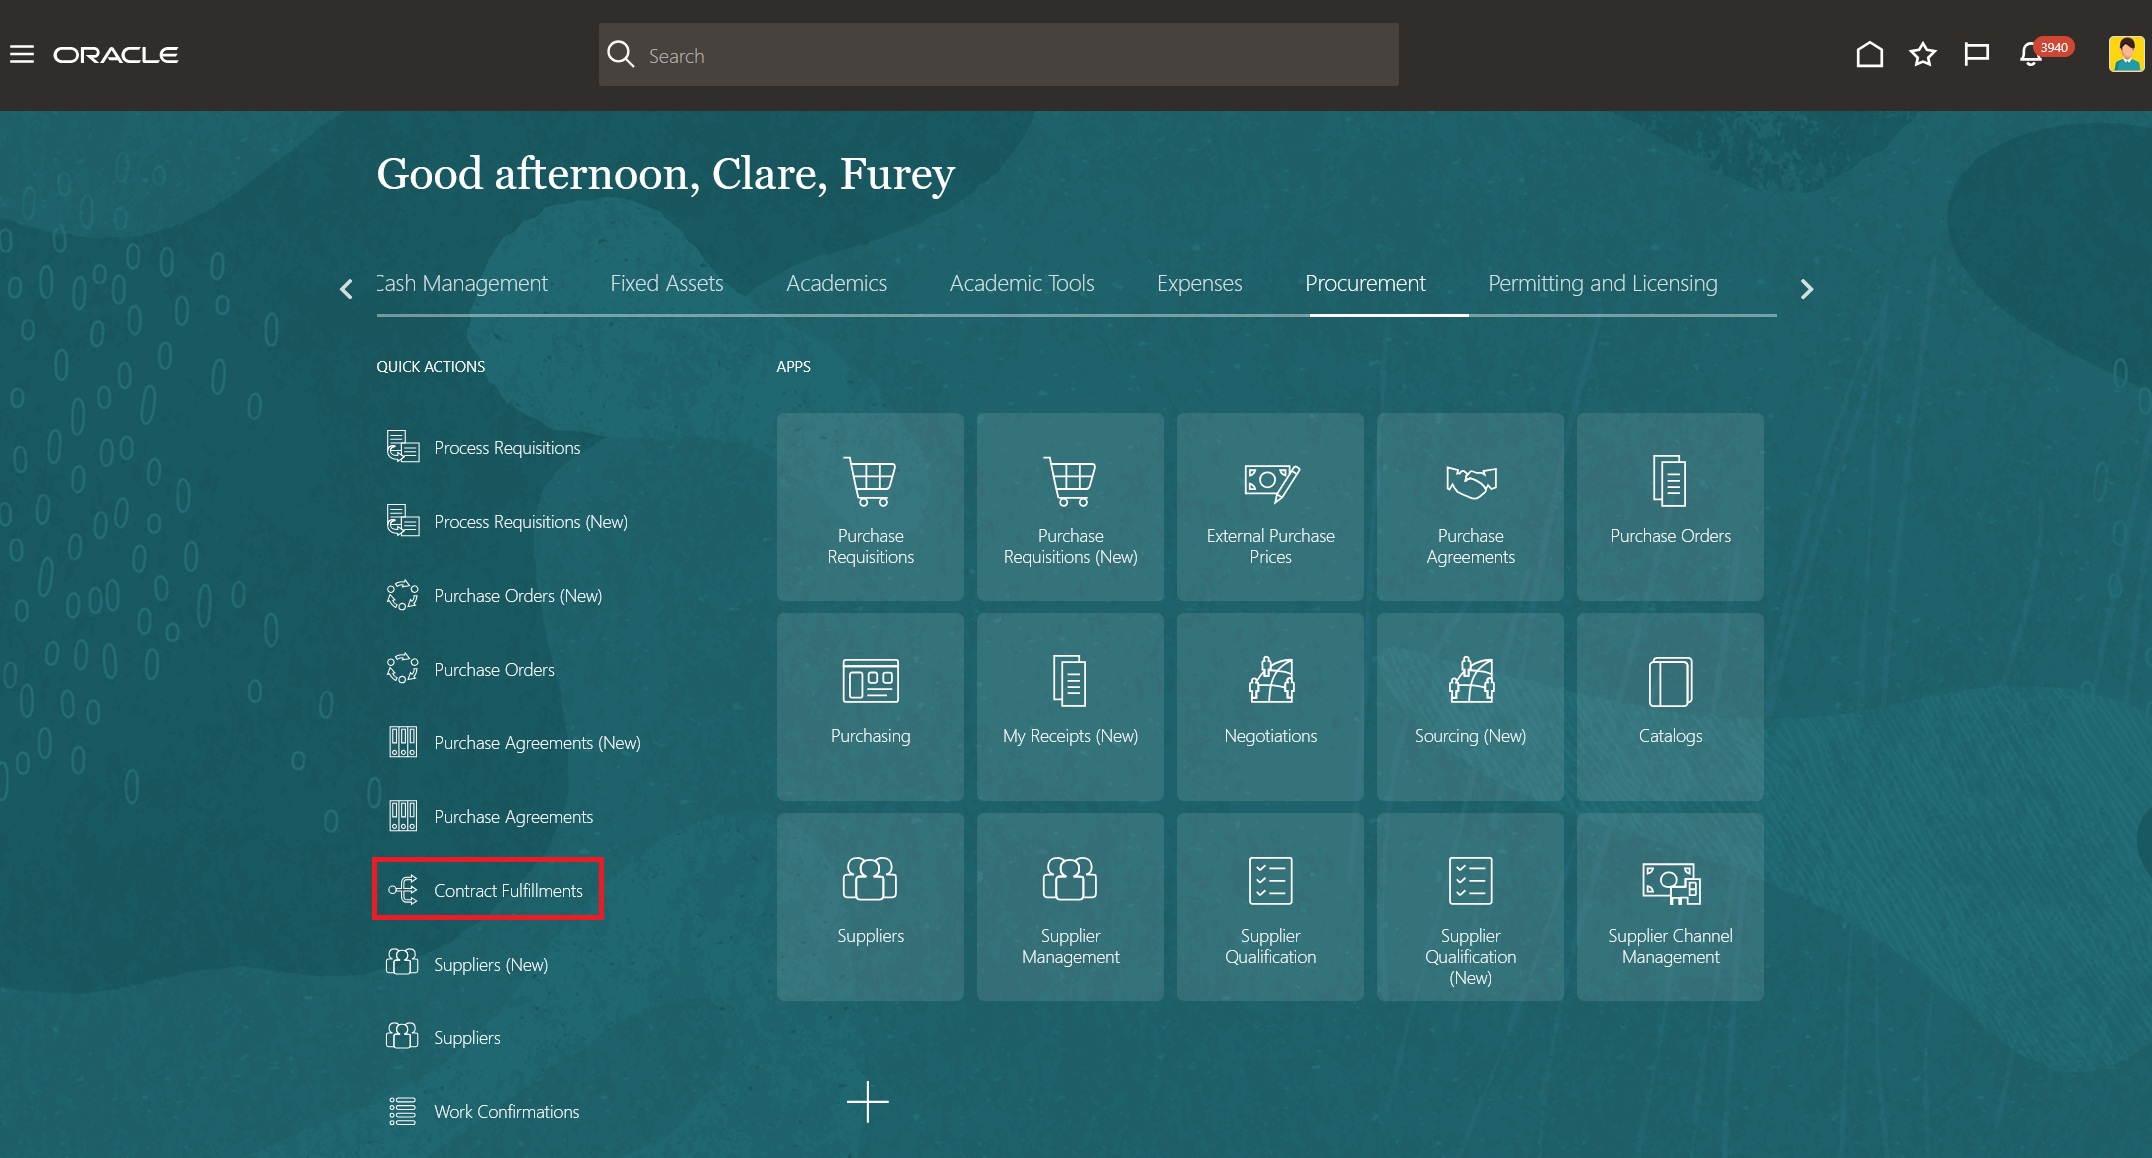Open Process Requisitions quick action

pyautogui.click(x=484, y=448)
